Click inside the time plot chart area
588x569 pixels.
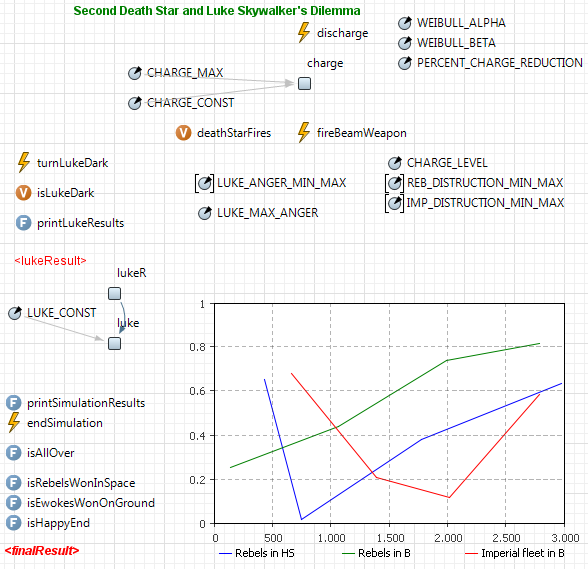389,413
